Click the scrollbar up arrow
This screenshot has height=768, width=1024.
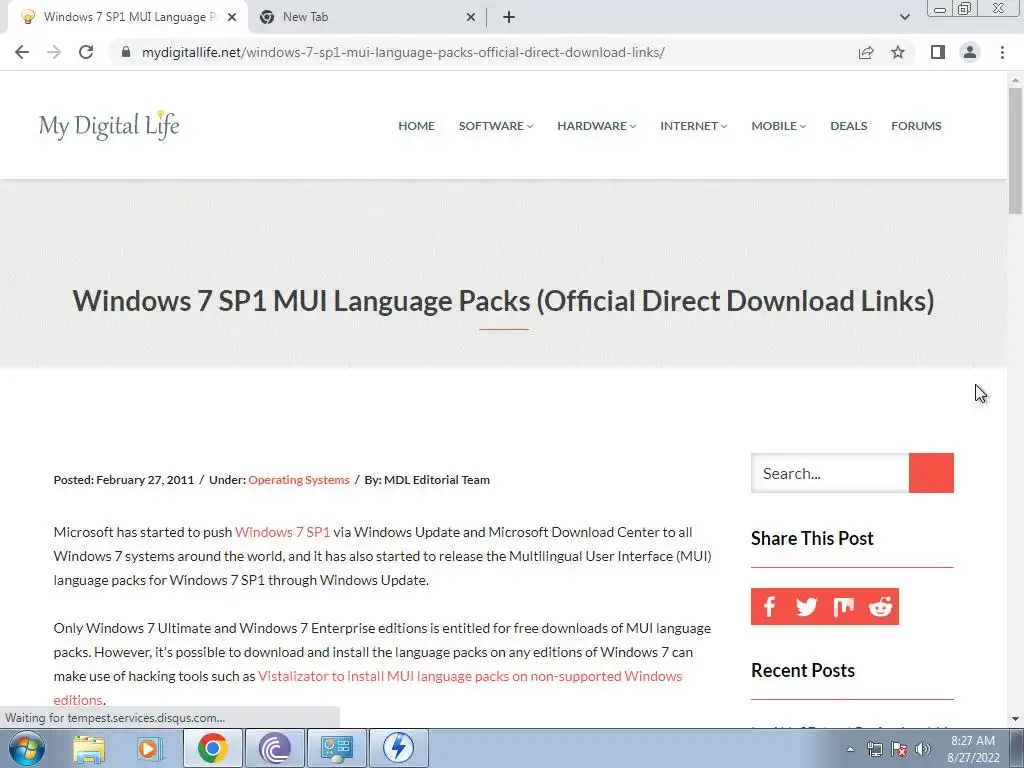click(1015, 80)
